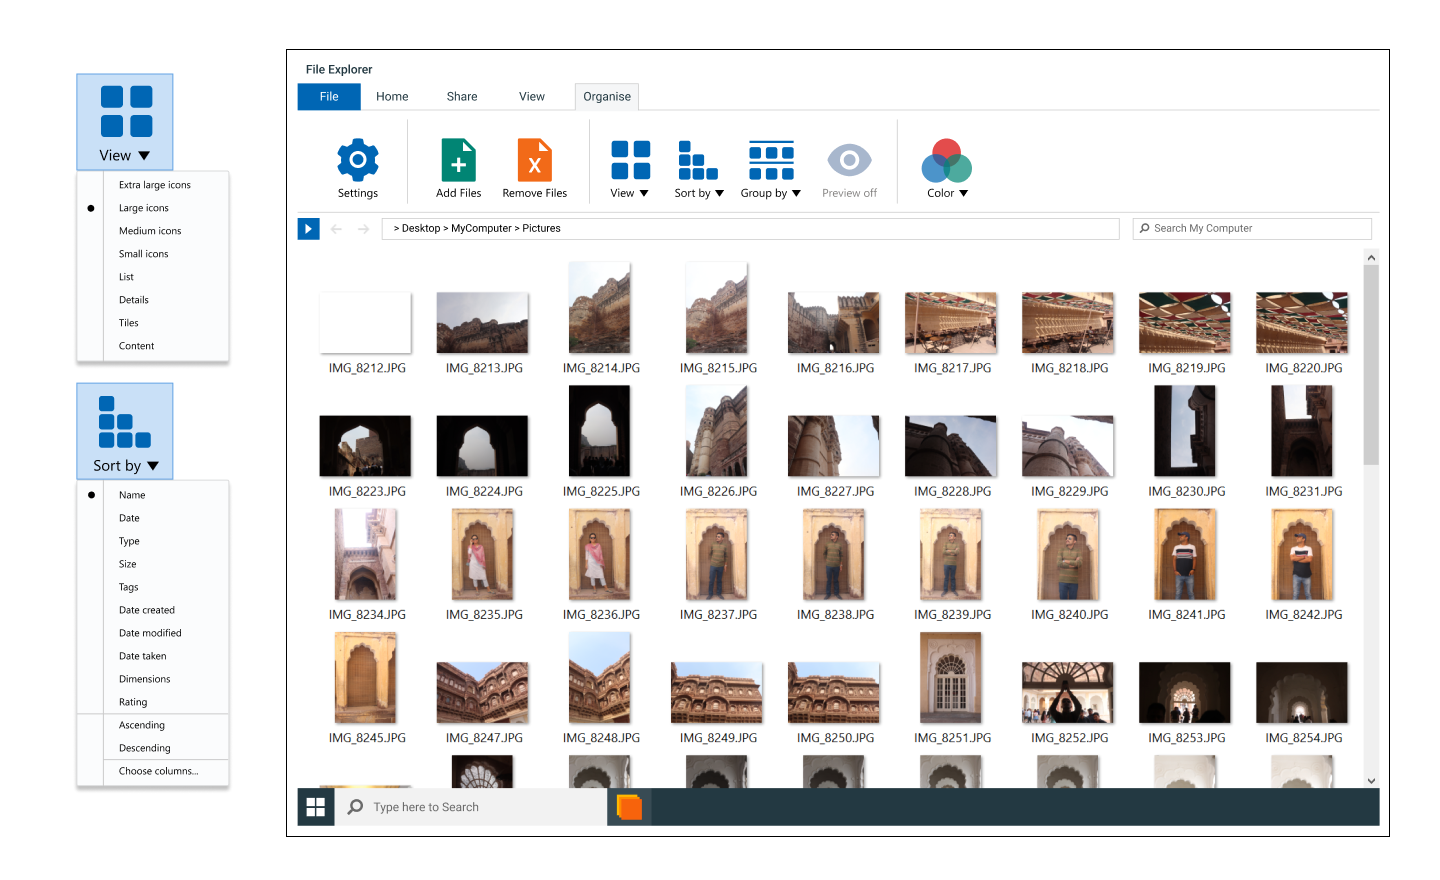Select the Organise tab

point(607,97)
